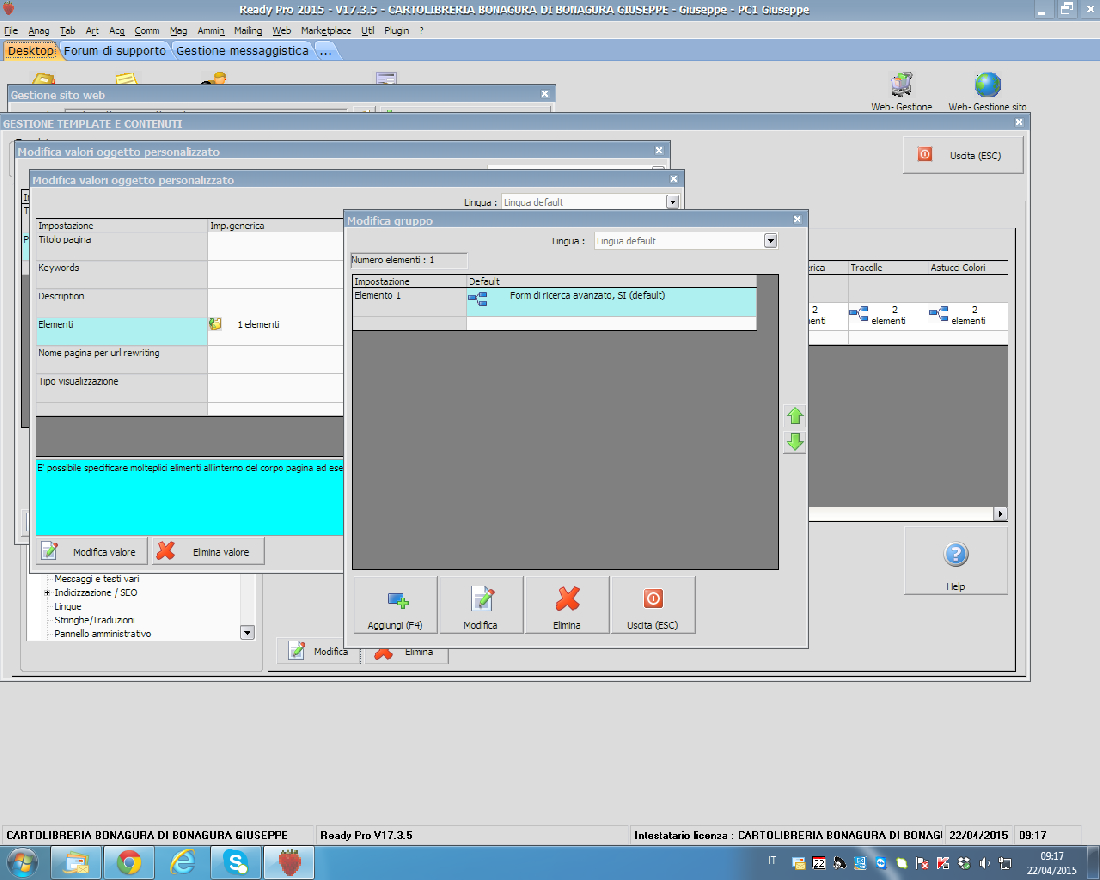The height and width of the screenshot is (880, 1100).
Task: Click the calendar '22' tray icon
Action: pos(819,863)
